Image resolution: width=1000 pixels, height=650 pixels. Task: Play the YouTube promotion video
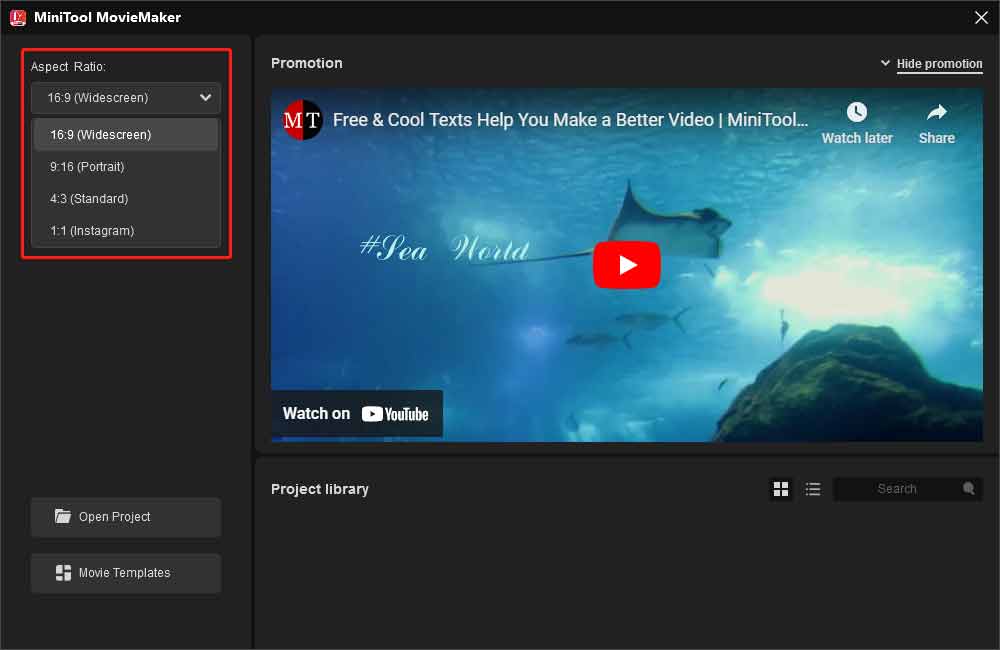626,265
